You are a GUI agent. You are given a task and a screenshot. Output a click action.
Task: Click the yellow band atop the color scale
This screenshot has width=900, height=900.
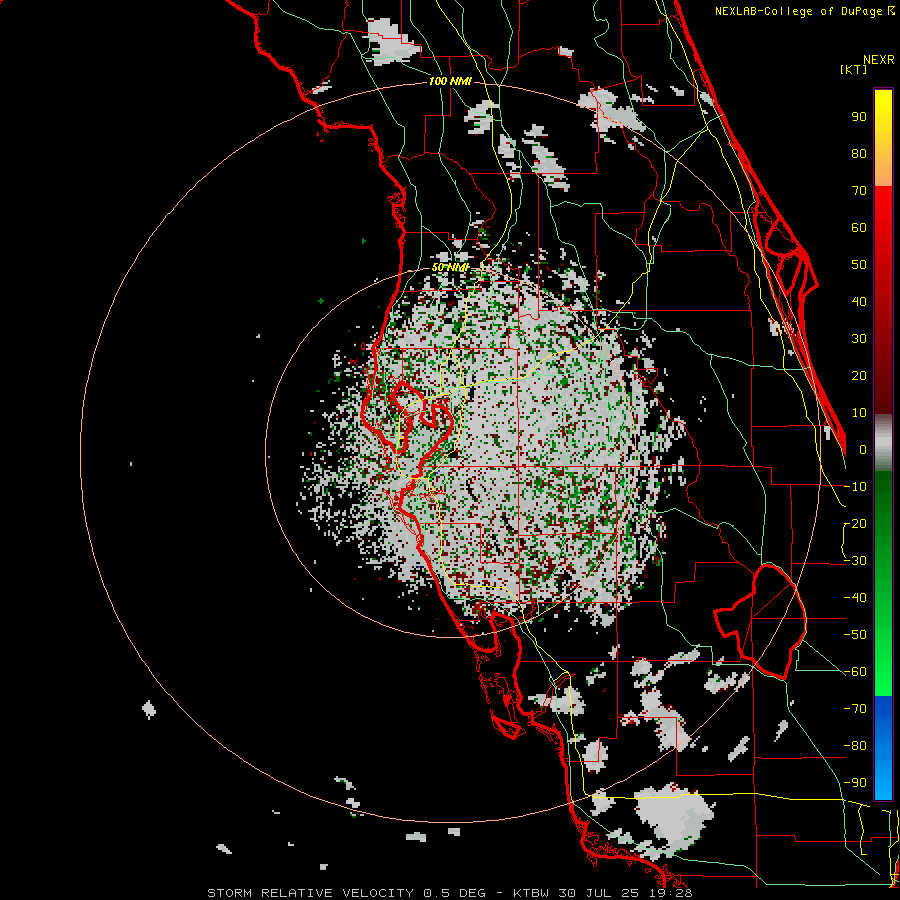coord(883,138)
